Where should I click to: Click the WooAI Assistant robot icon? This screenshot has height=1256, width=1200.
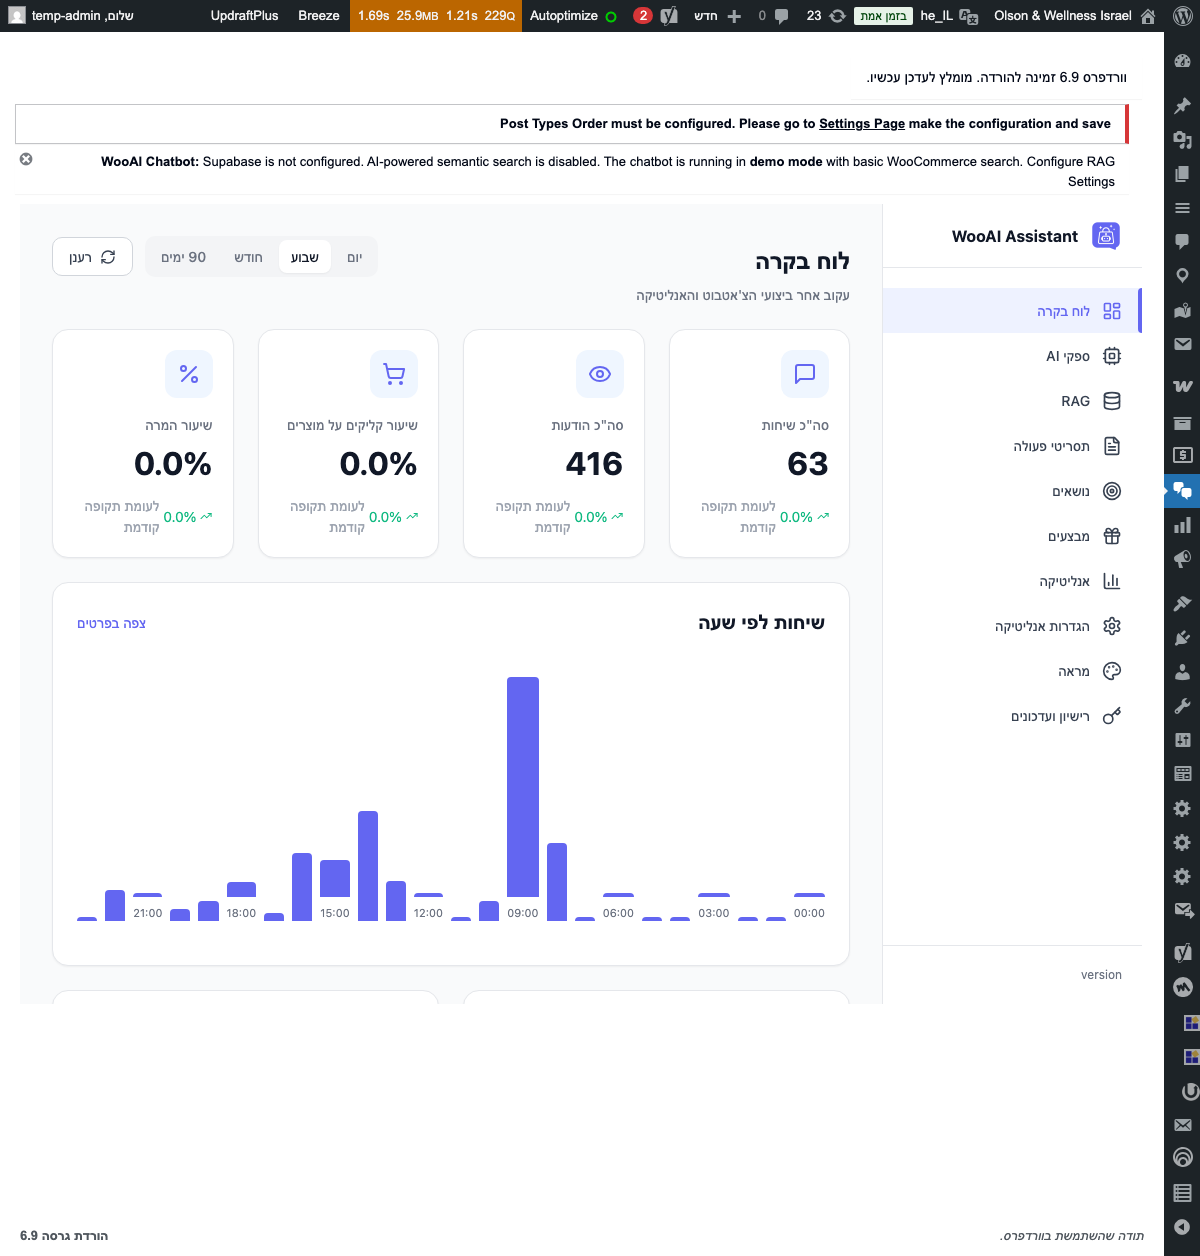coord(1105,236)
